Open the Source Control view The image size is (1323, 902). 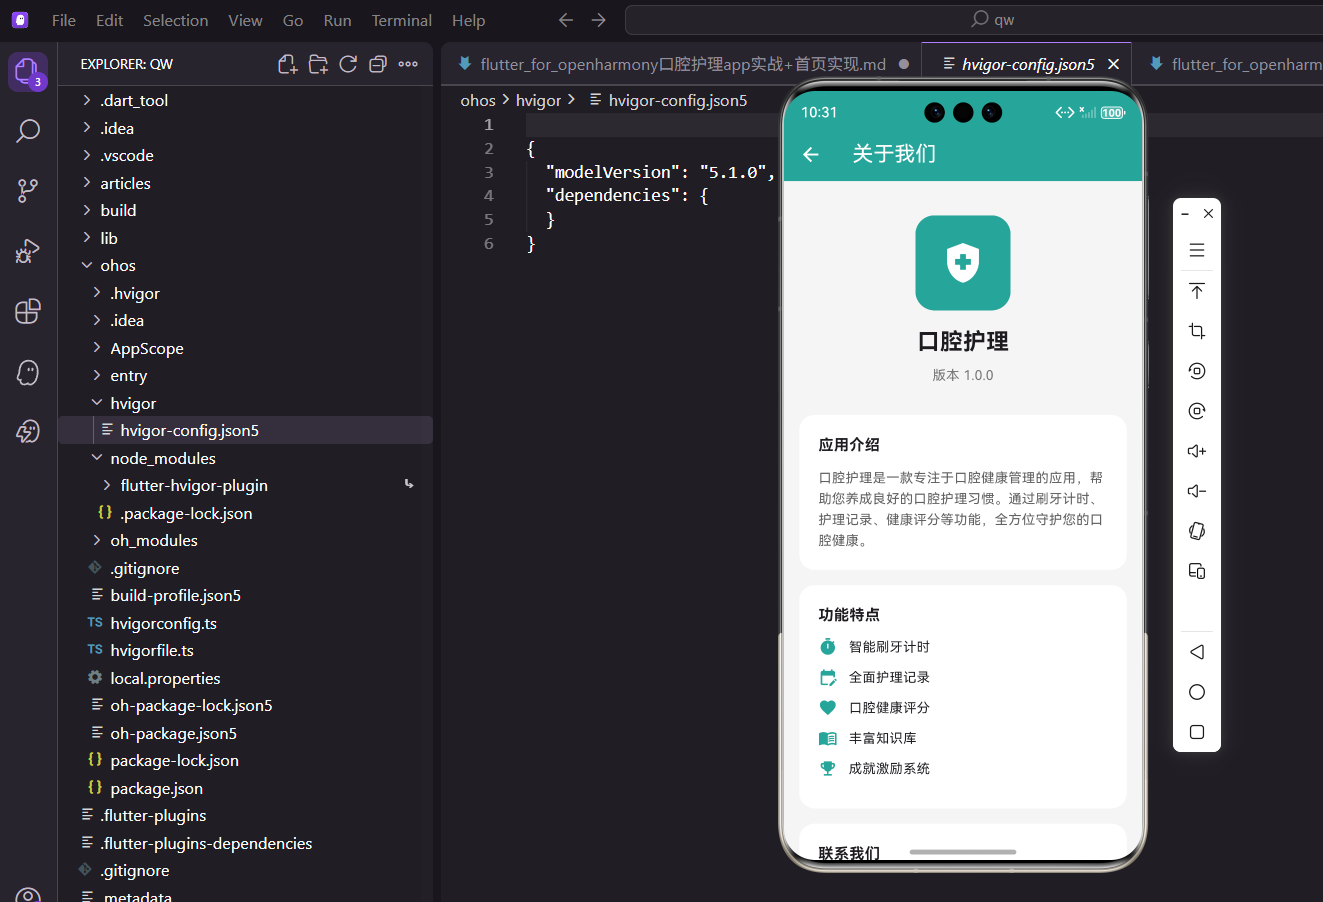(27, 190)
